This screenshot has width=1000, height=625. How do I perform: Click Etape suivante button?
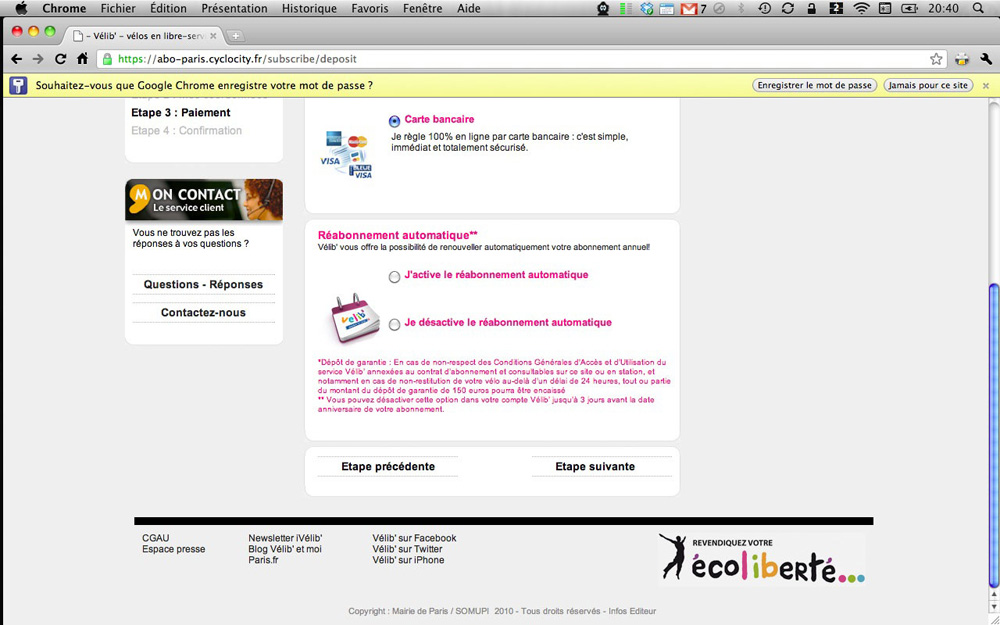coord(595,467)
